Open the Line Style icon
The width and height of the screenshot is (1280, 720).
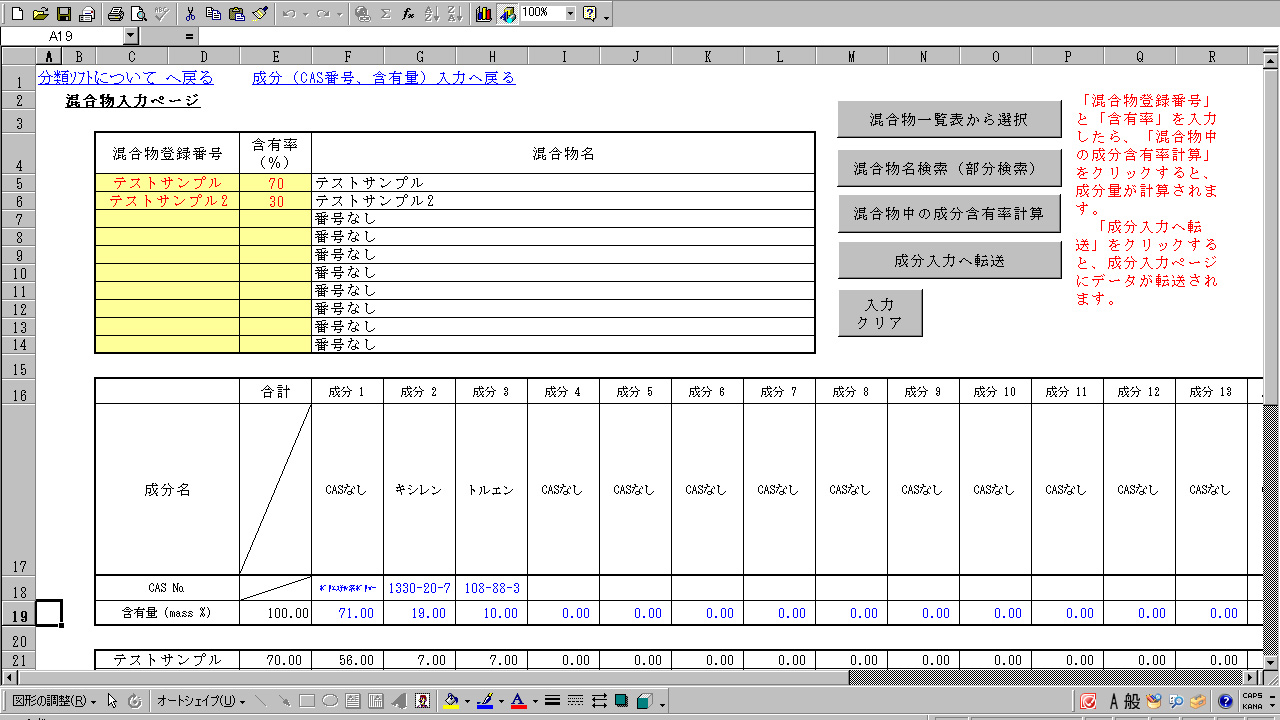pos(553,701)
